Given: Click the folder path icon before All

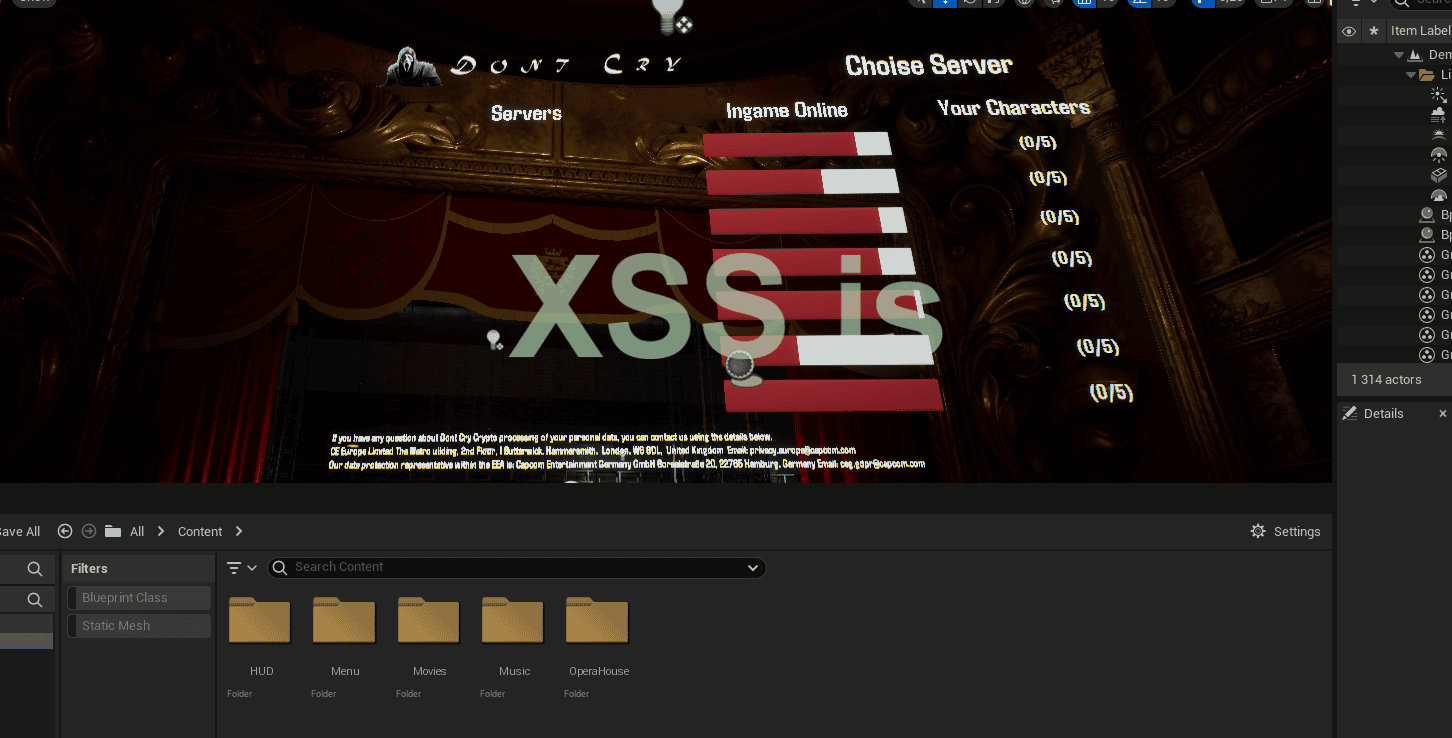Looking at the screenshot, I should coord(113,532).
